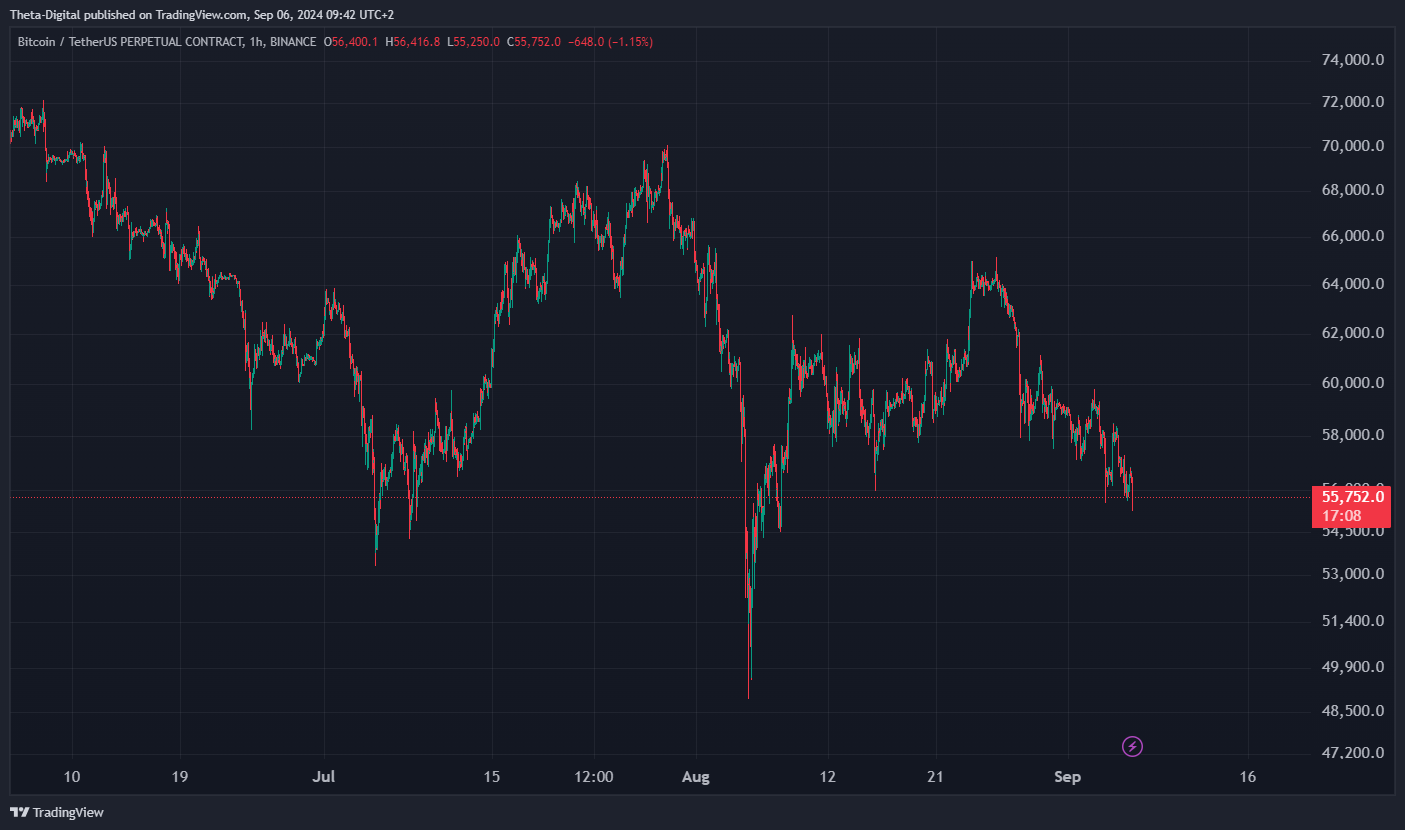
Task: Click the Jul label on time axis
Action: pyautogui.click(x=323, y=777)
